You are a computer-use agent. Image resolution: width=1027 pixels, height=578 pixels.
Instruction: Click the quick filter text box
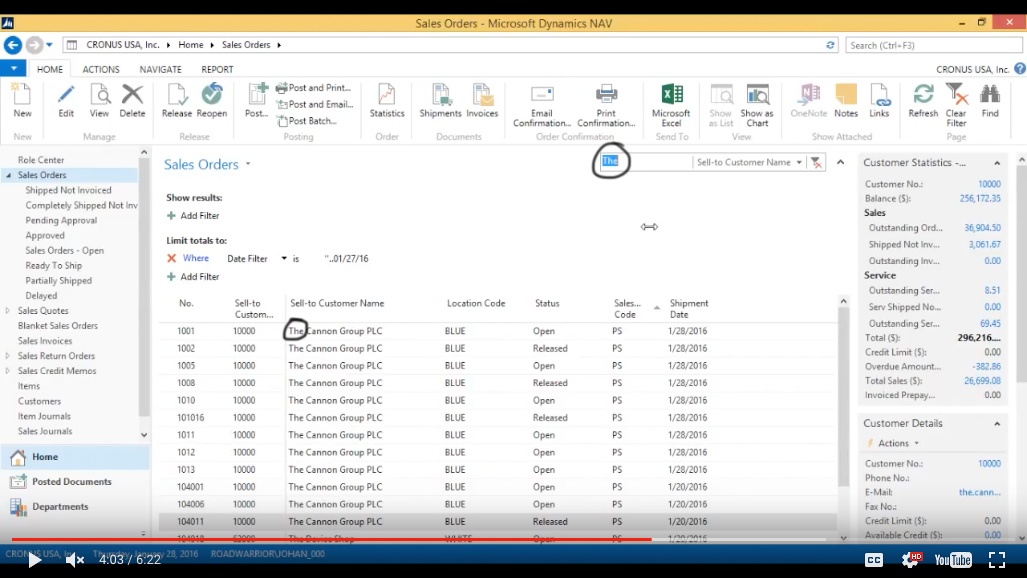pyautogui.click(x=645, y=162)
